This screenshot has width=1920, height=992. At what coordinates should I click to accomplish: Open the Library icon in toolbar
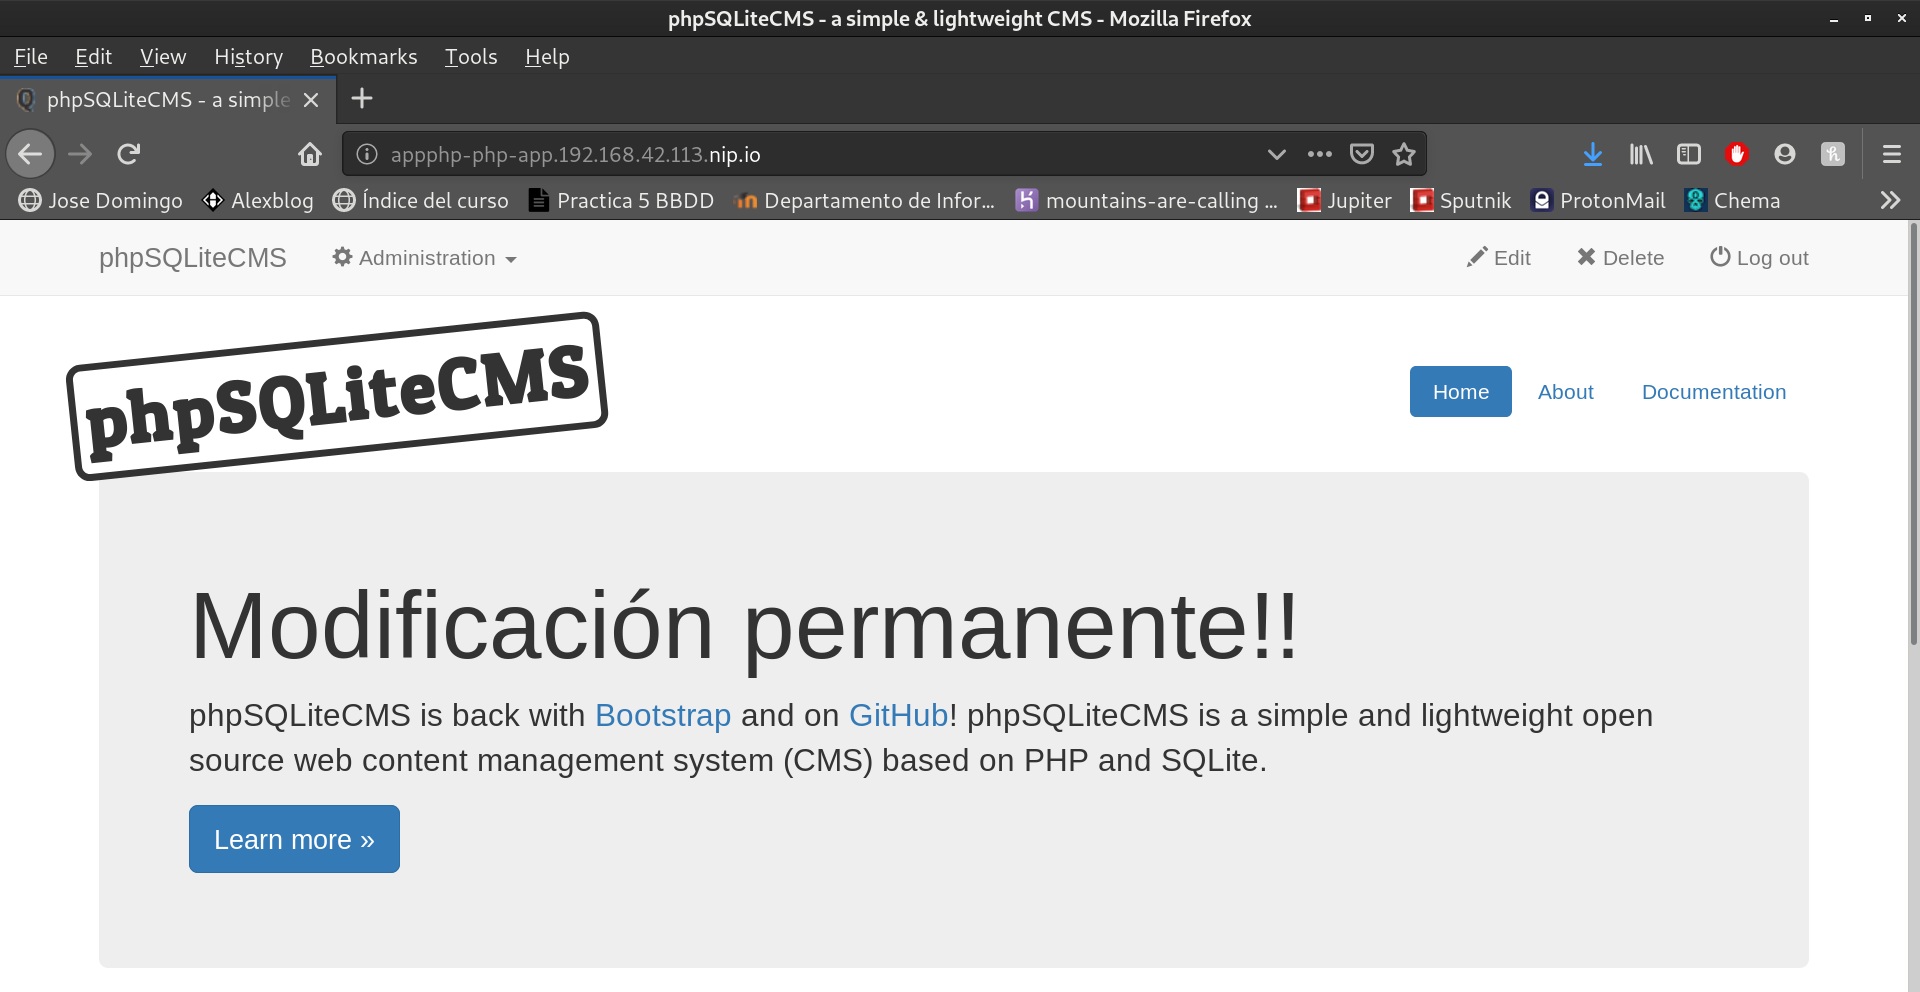tap(1641, 154)
